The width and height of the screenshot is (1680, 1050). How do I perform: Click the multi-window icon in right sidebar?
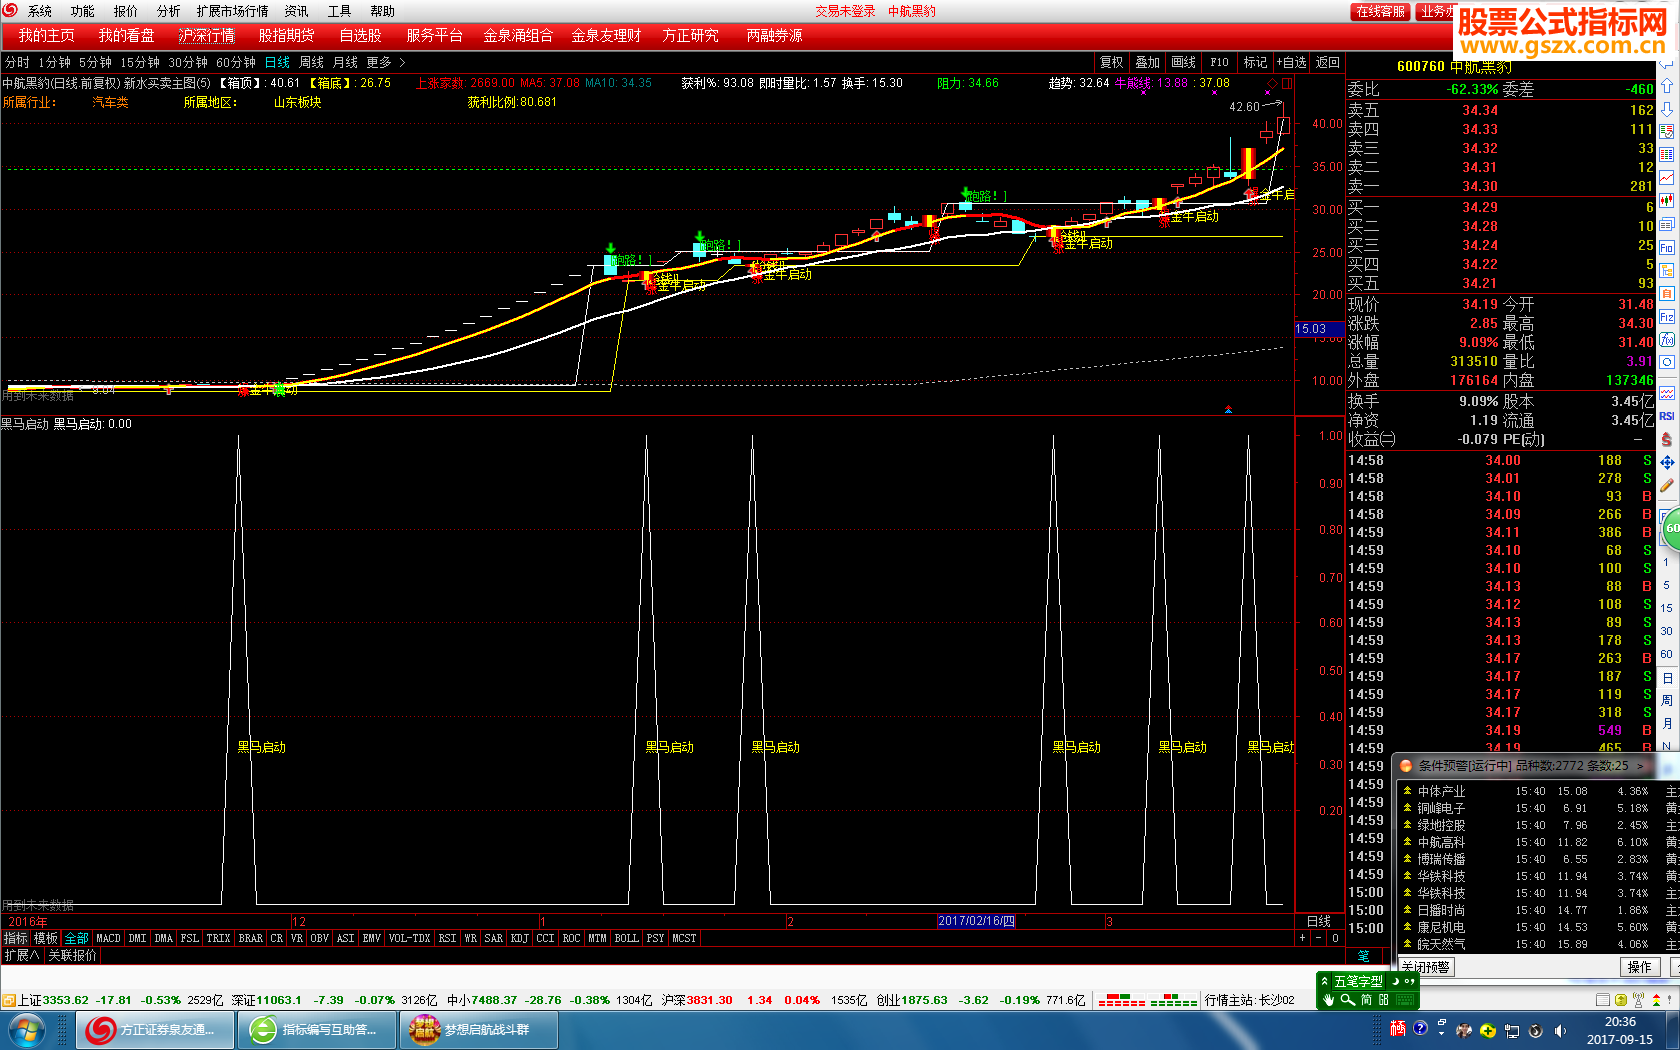point(1667,224)
